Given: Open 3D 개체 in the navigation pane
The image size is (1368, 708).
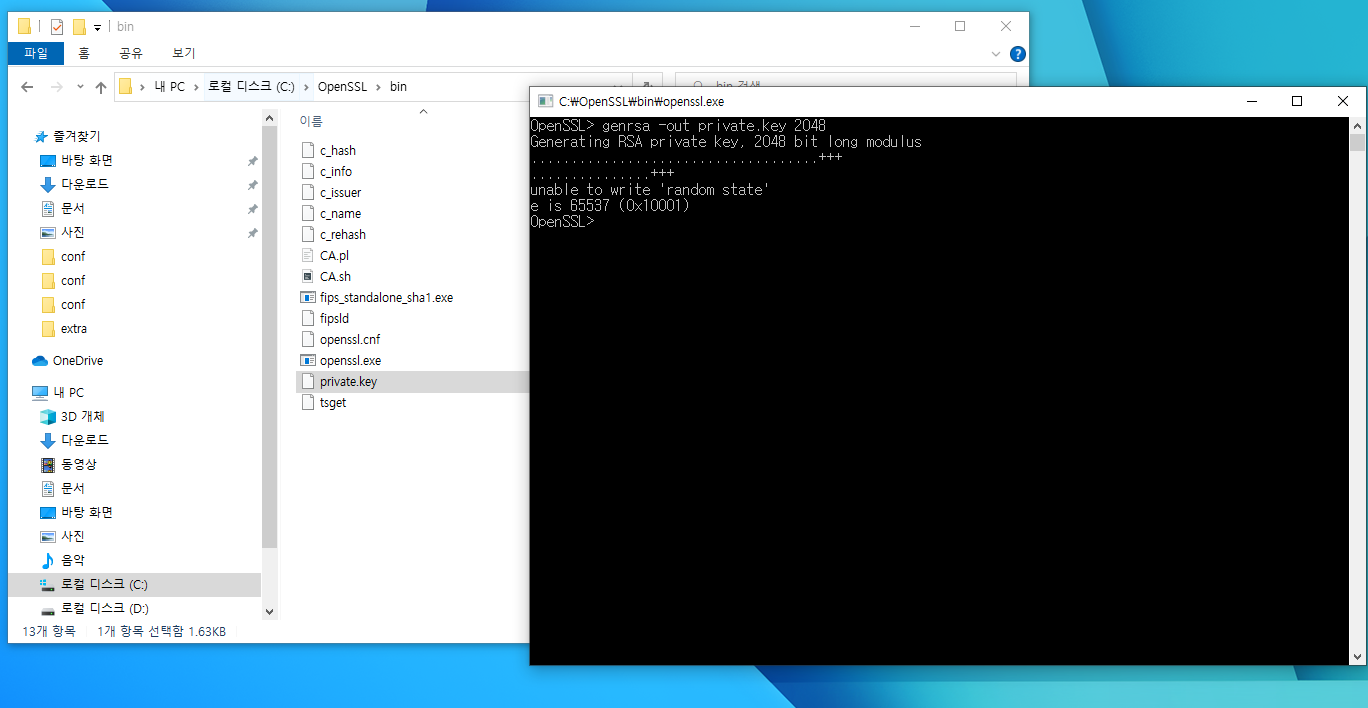Looking at the screenshot, I should click(83, 416).
